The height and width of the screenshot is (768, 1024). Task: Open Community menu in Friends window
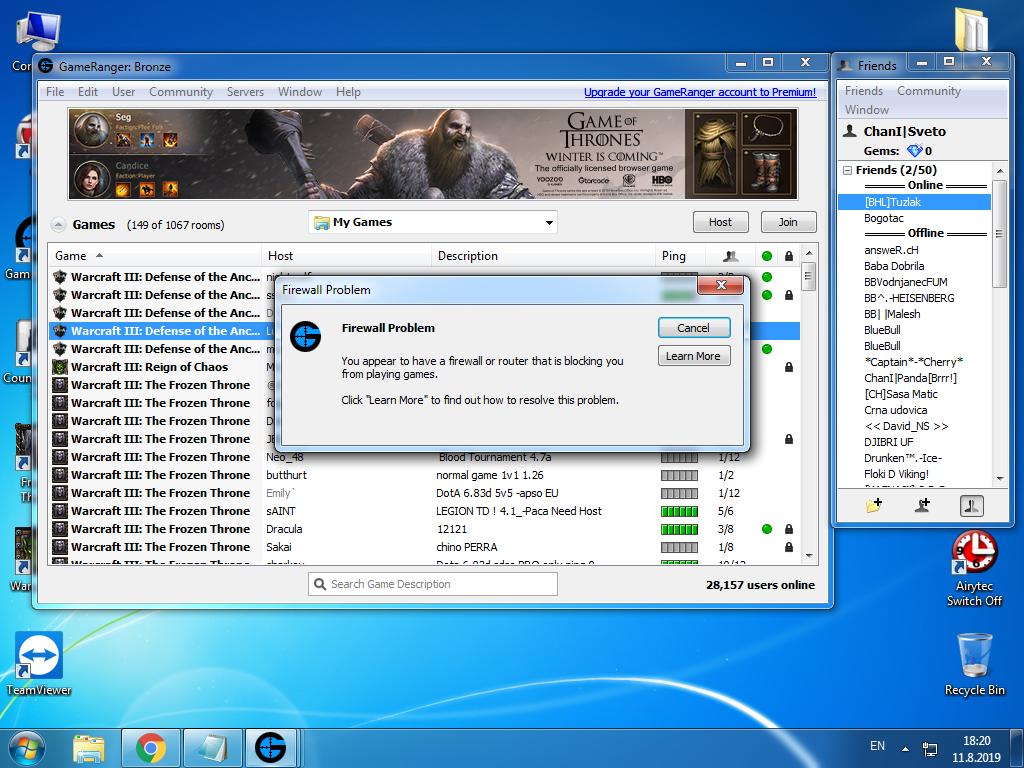[929, 91]
